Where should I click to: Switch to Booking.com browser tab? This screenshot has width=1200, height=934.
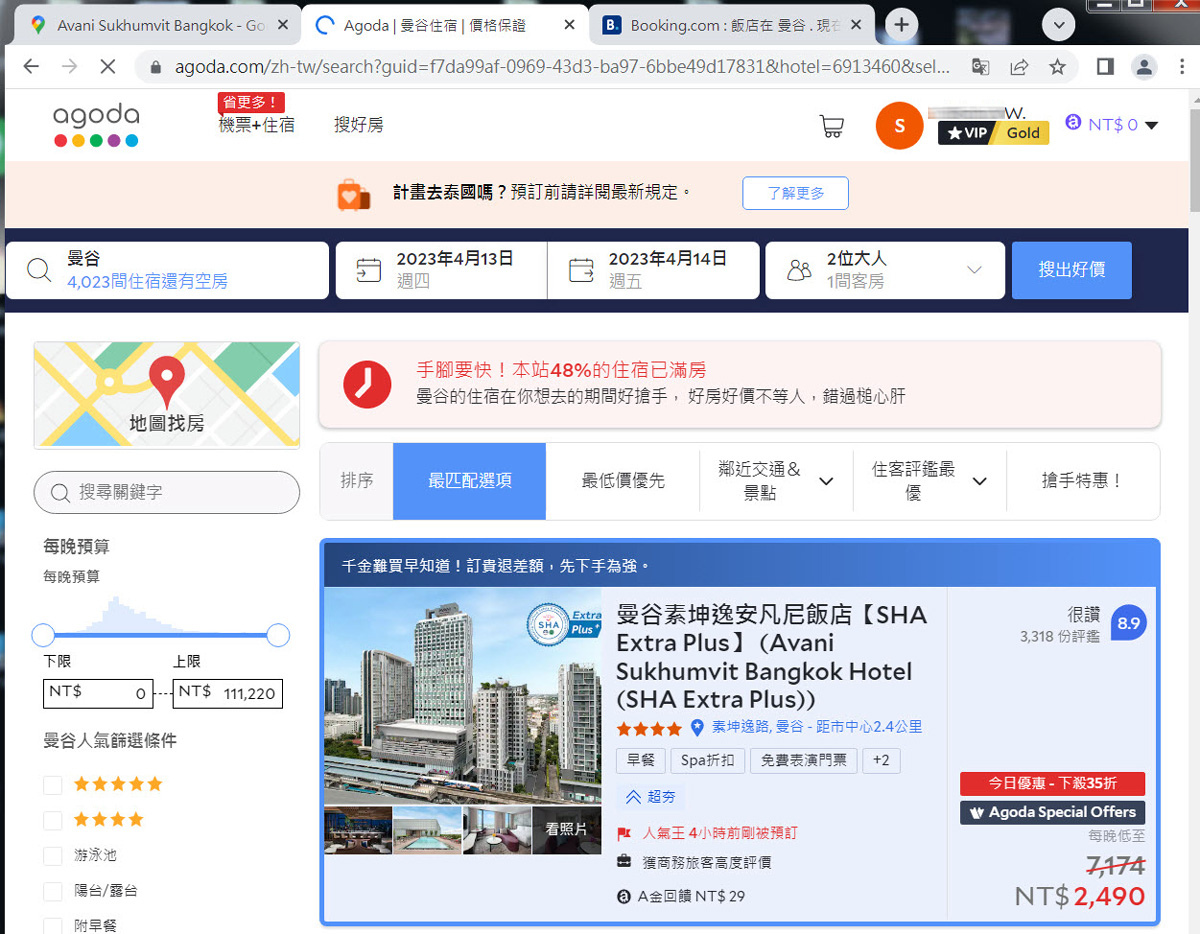tap(733, 25)
